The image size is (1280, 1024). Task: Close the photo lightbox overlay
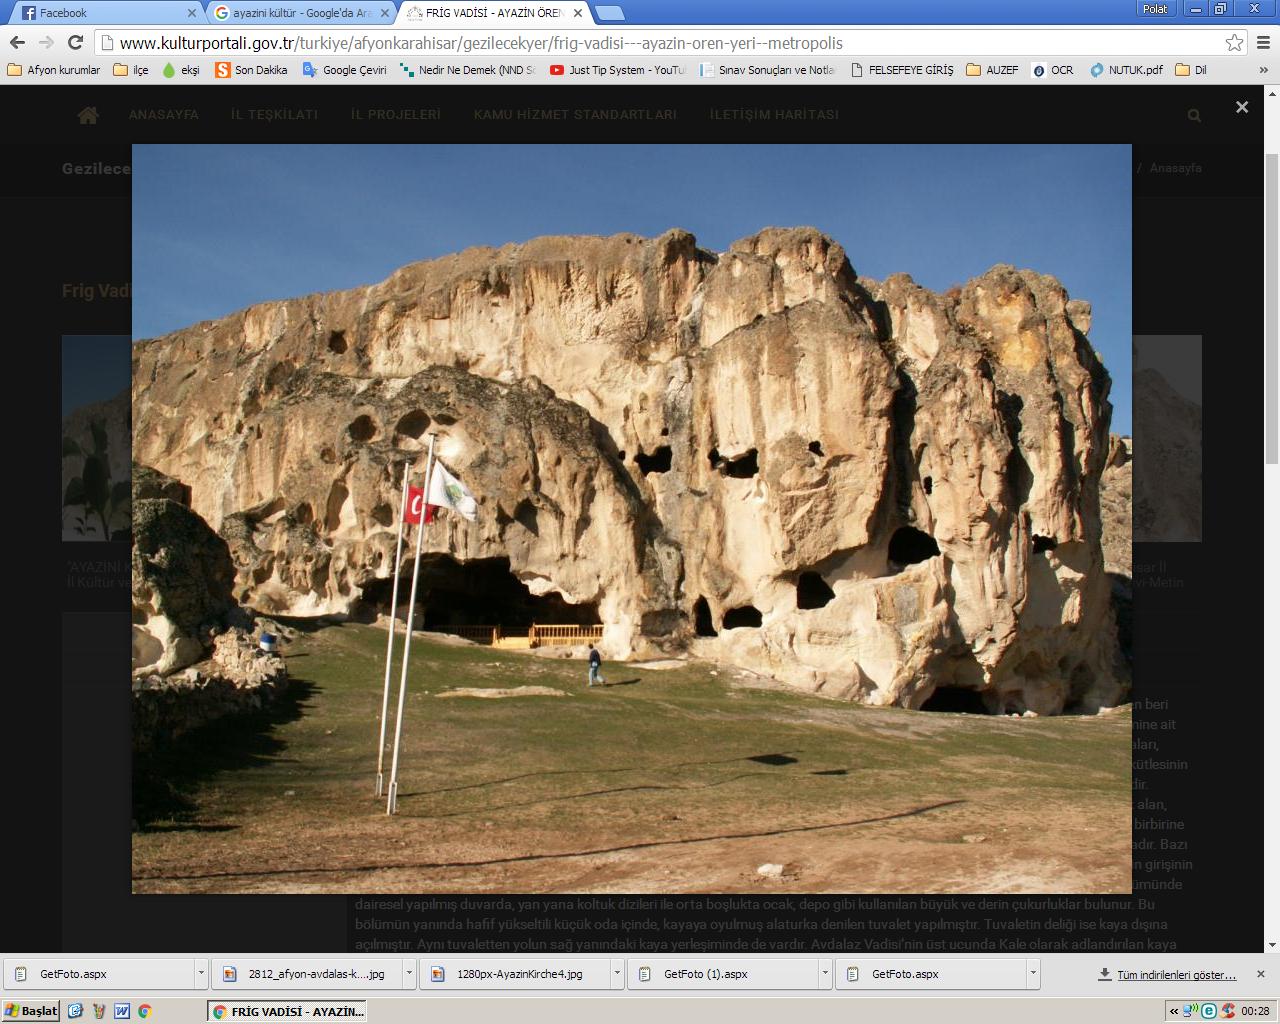1242,107
